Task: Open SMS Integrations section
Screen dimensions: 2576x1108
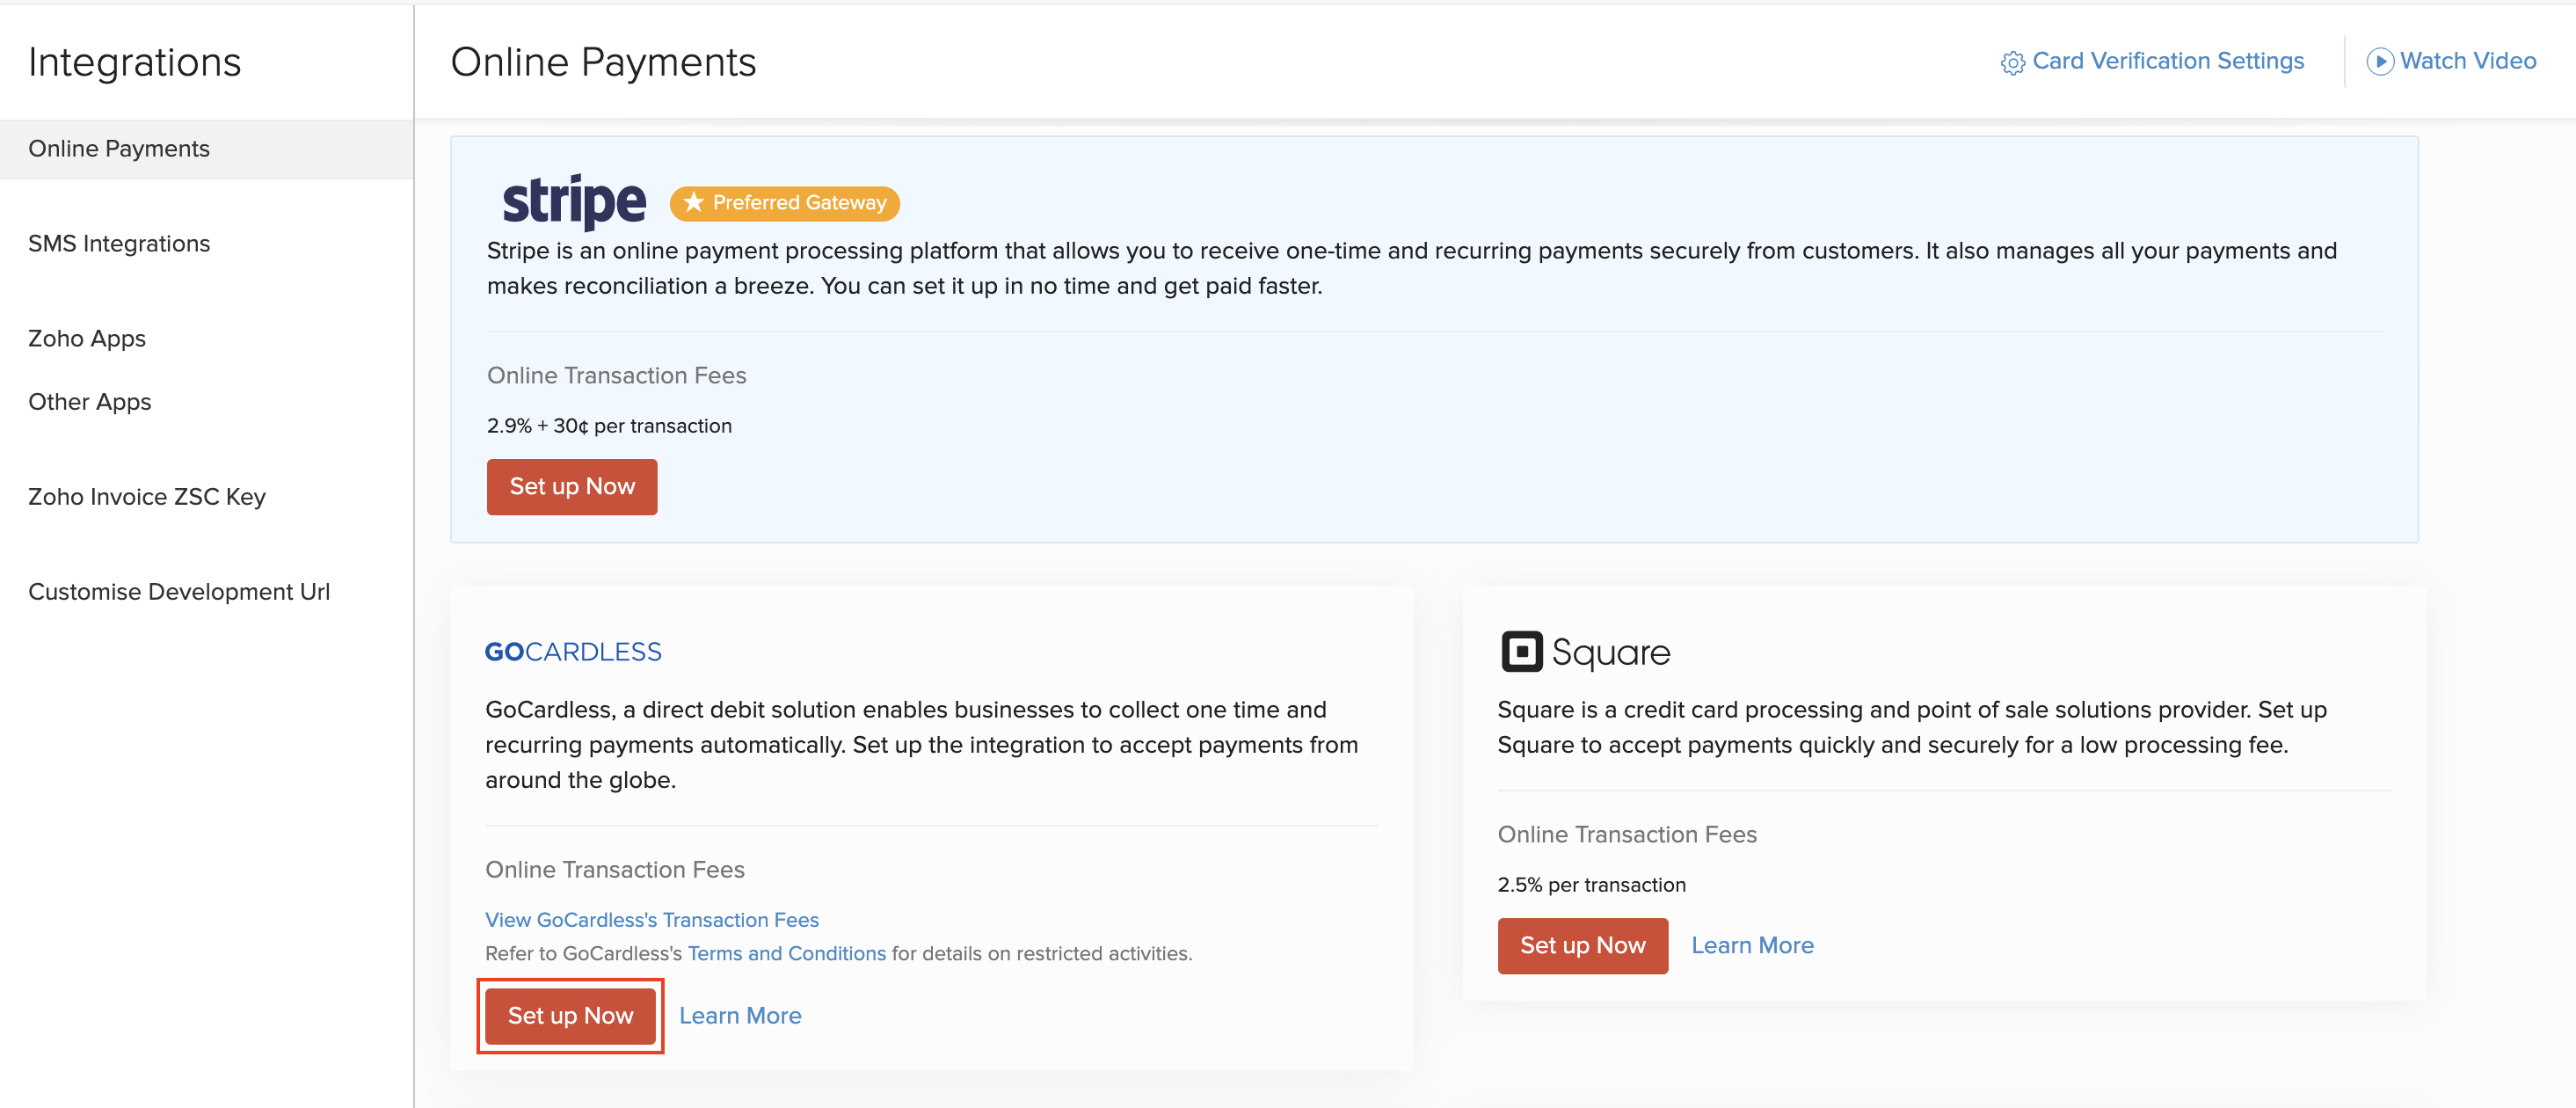Action: (x=119, y=243)
